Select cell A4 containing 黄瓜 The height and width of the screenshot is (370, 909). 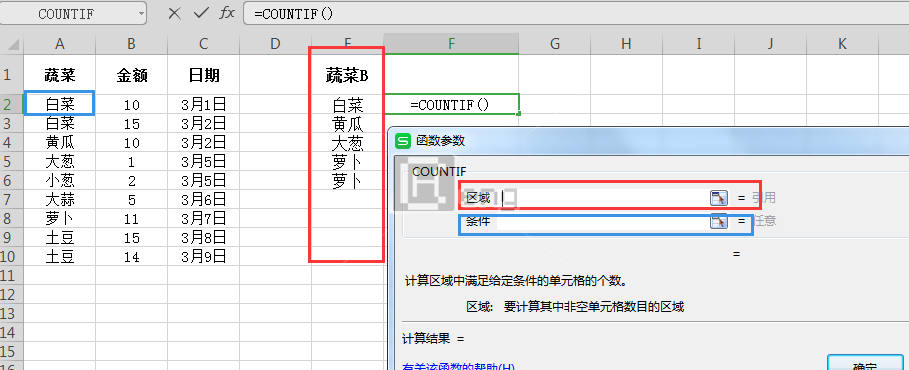60,142
